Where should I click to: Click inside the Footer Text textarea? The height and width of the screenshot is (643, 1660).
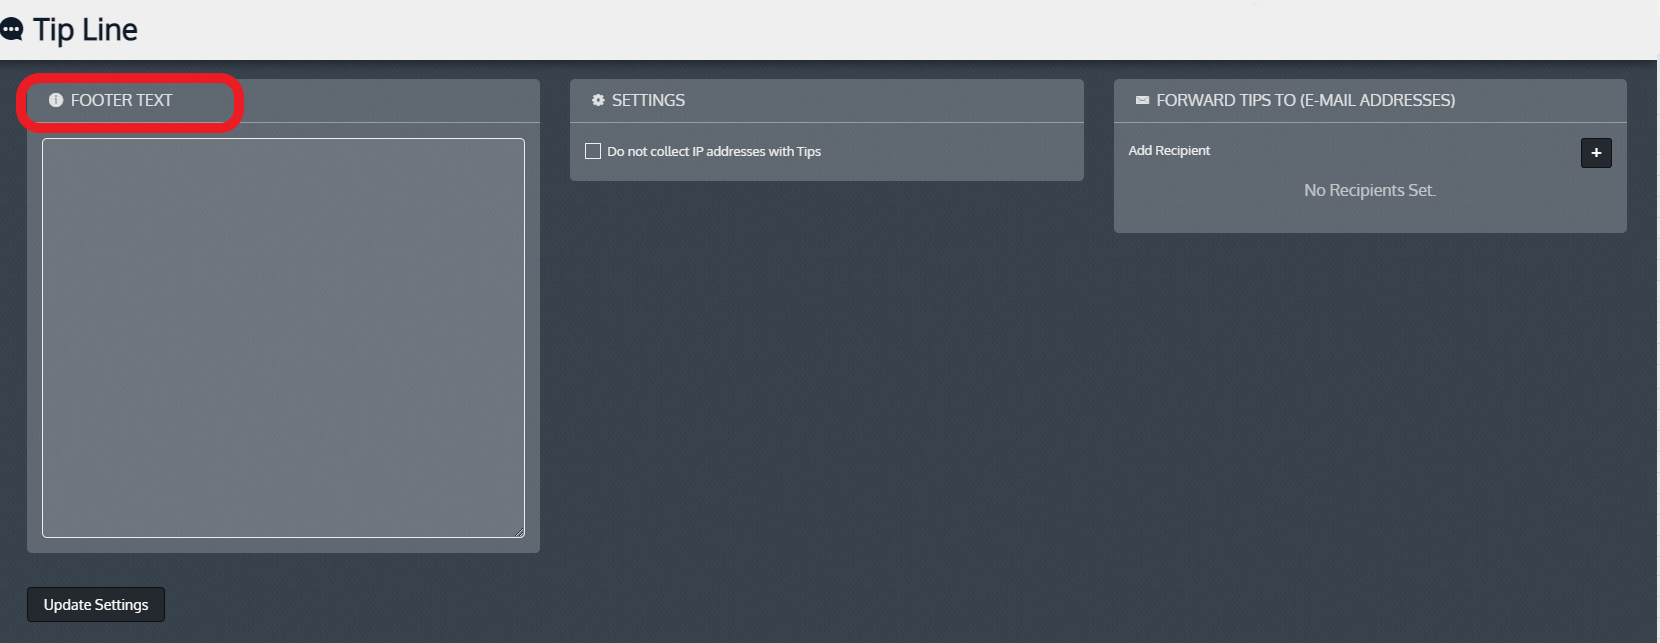283,338
